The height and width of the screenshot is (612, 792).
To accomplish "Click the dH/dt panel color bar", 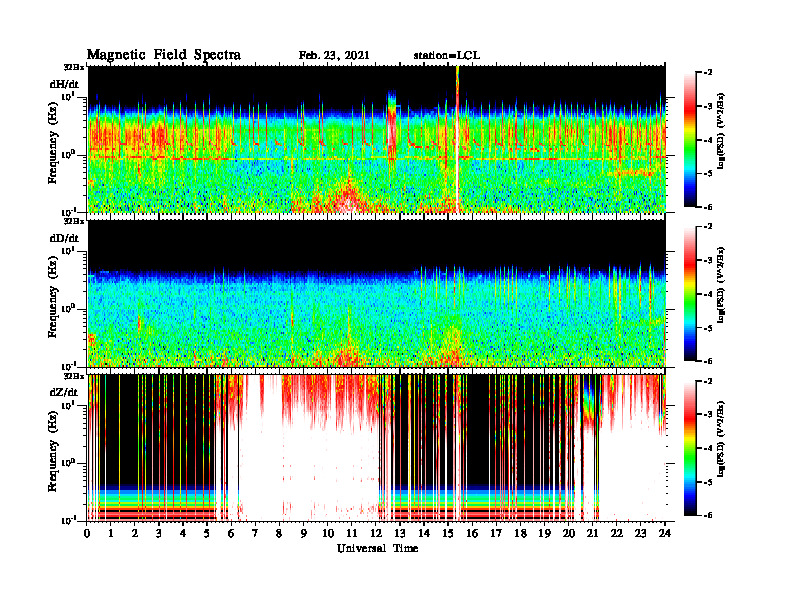I will 690,140.
